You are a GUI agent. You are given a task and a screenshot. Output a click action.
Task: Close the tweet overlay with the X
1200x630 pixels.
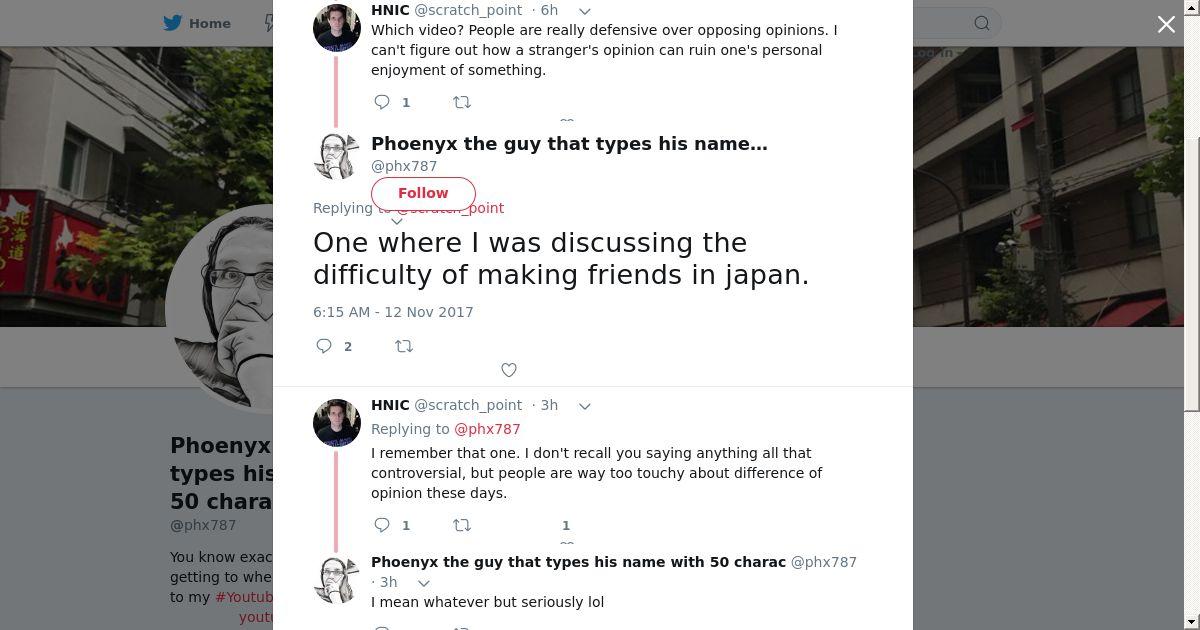pyautogui.click(x=1166, y=24)
